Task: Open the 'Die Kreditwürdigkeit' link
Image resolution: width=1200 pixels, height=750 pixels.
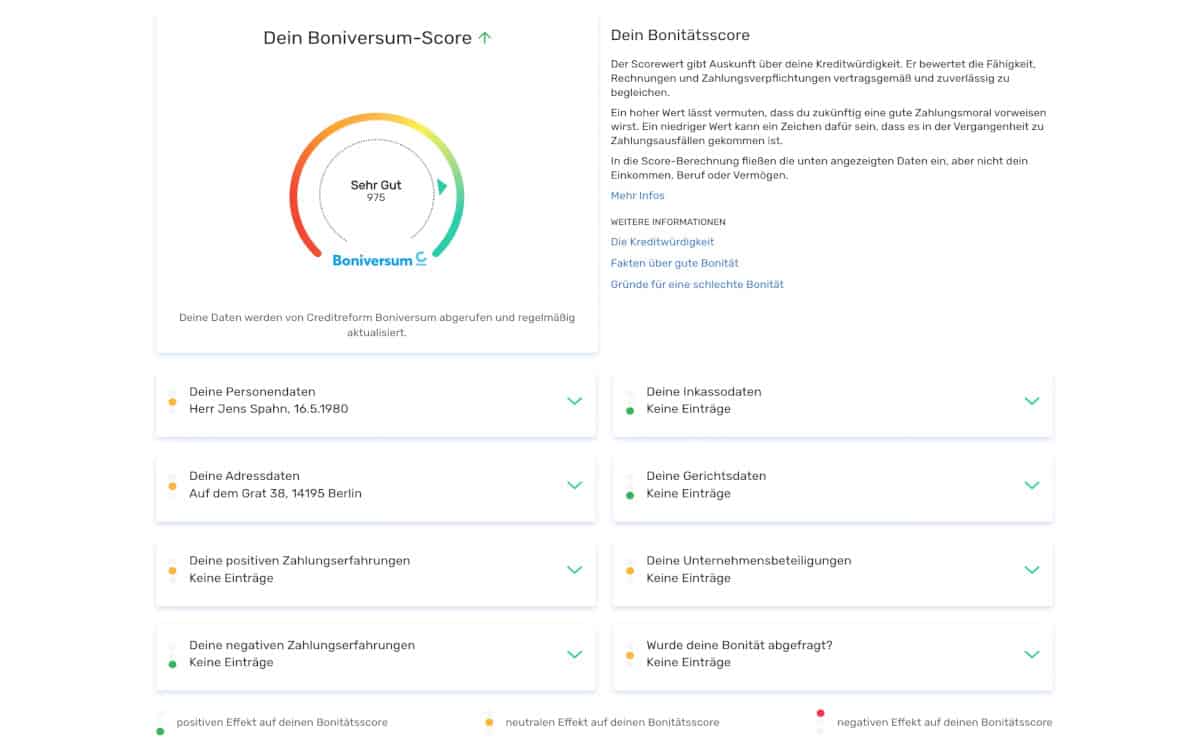Action: [x=662, y=242]
